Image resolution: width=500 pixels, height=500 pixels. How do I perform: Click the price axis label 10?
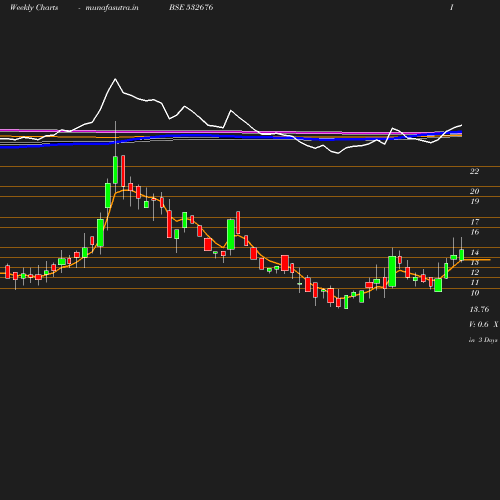click(475, 293)
